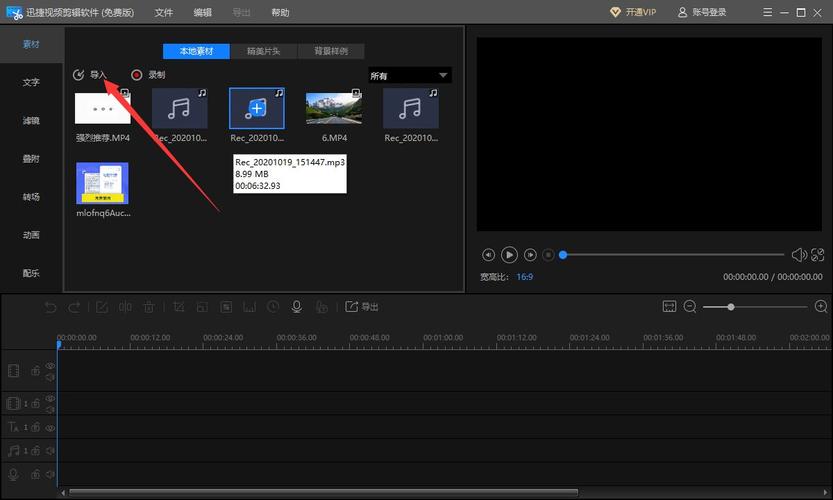Image resolution: width=833 pixels, height=500 pixels.
Task: Open the hamburger menu in title bar
Action: click(768, 12)
